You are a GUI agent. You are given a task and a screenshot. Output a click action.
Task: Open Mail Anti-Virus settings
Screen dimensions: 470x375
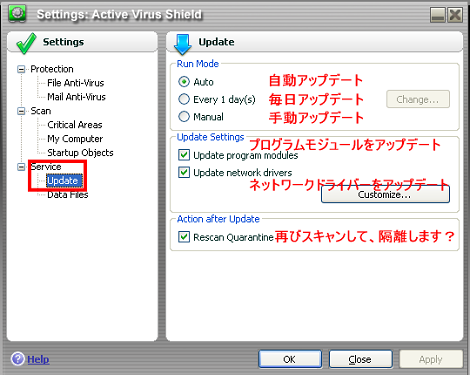coord(76,97)
